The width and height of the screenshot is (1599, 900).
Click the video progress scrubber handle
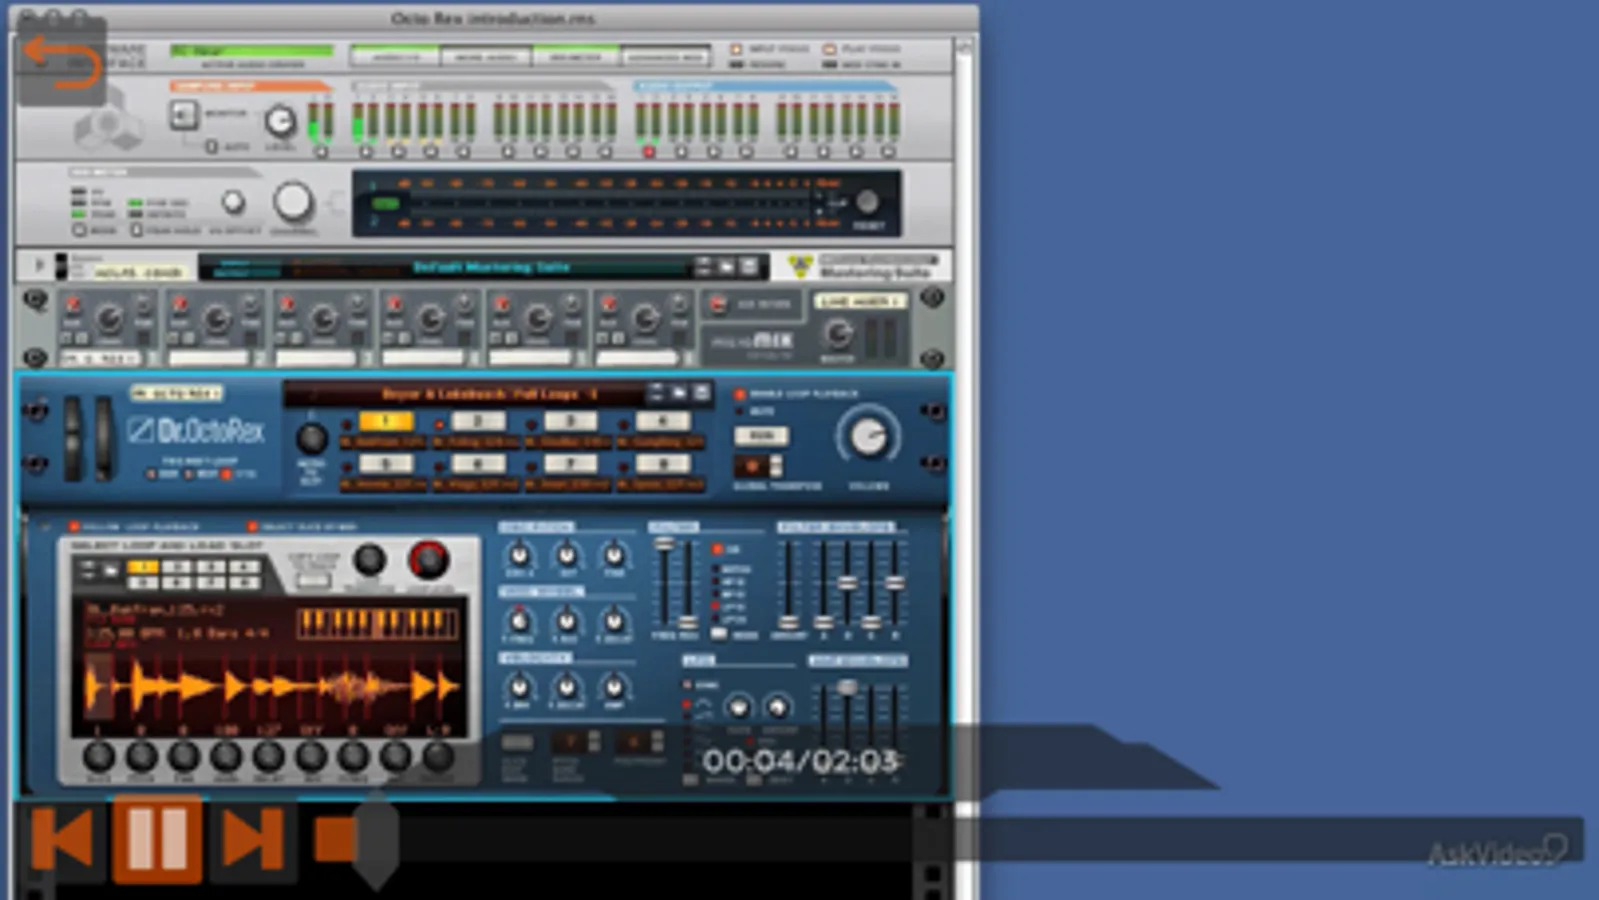pos(375,840)
